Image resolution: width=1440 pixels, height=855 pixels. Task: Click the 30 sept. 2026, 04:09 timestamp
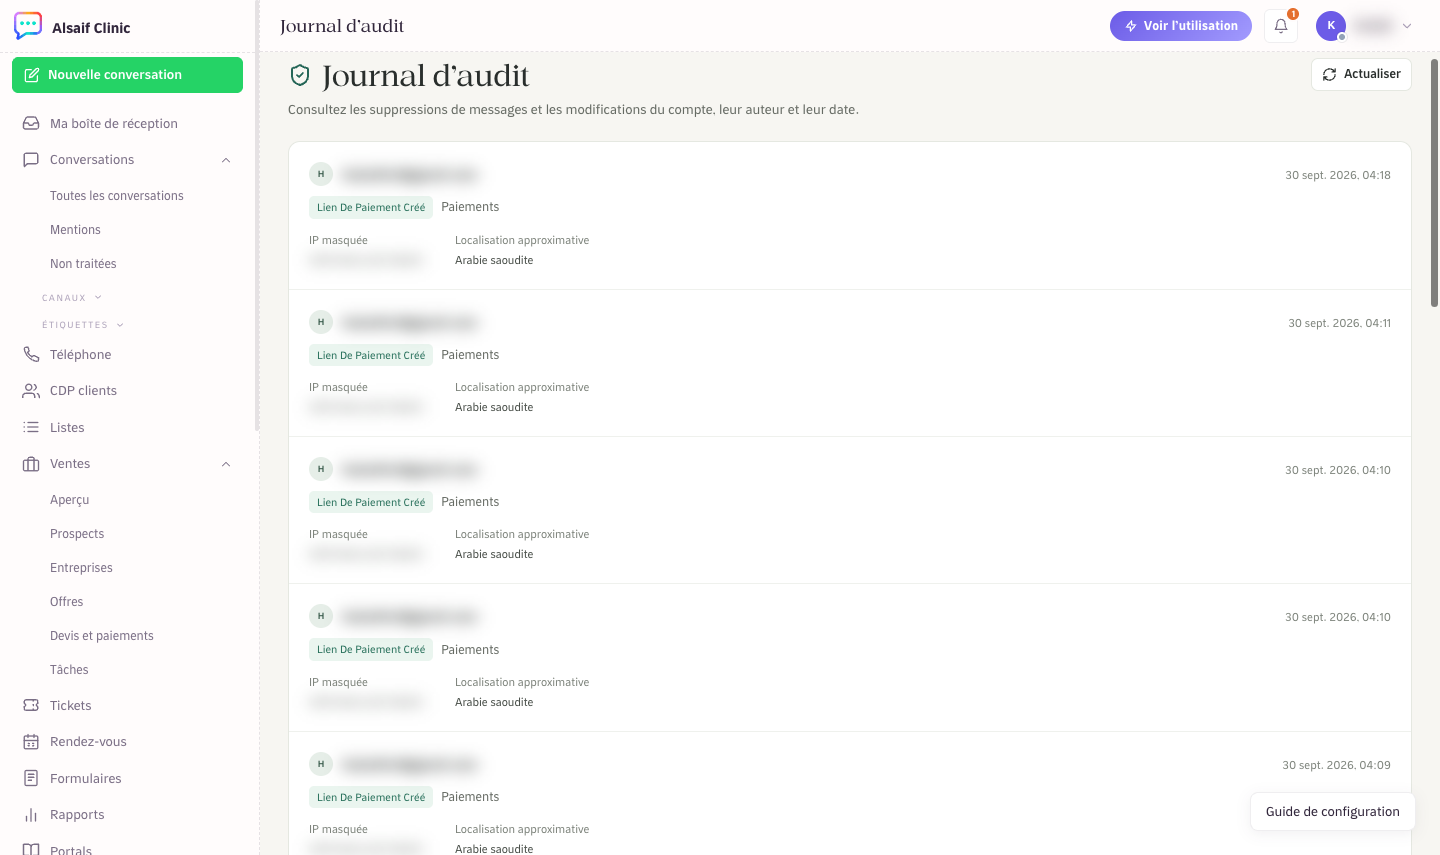(1336, 765)
